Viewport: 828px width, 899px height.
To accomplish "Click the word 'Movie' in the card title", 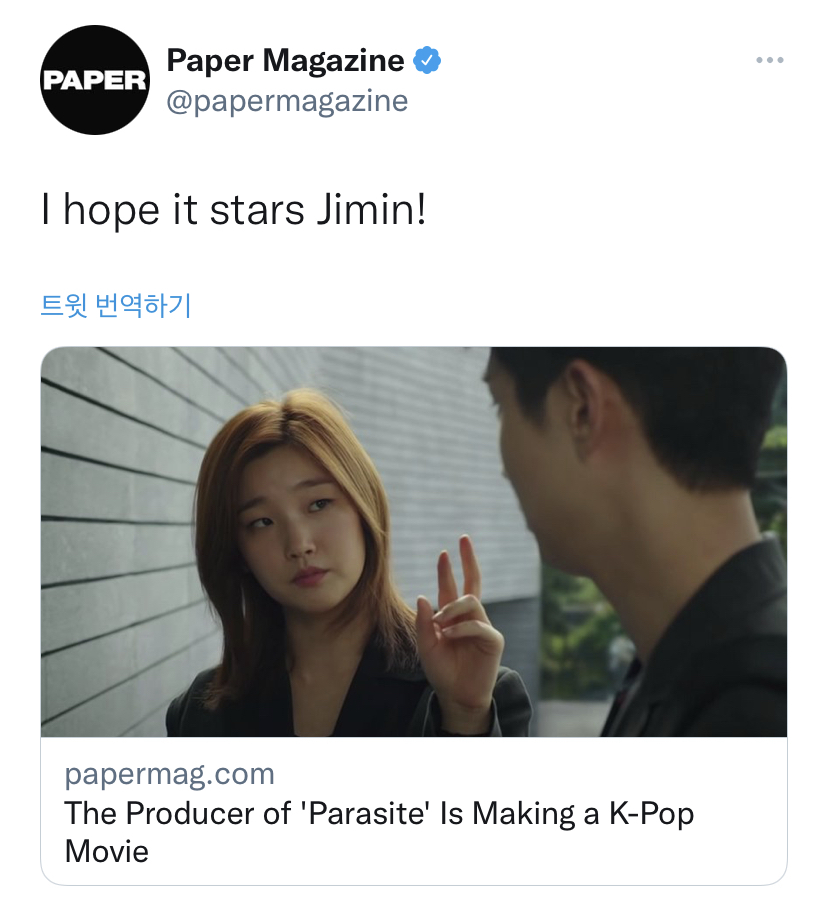I will tap(107, 851).
